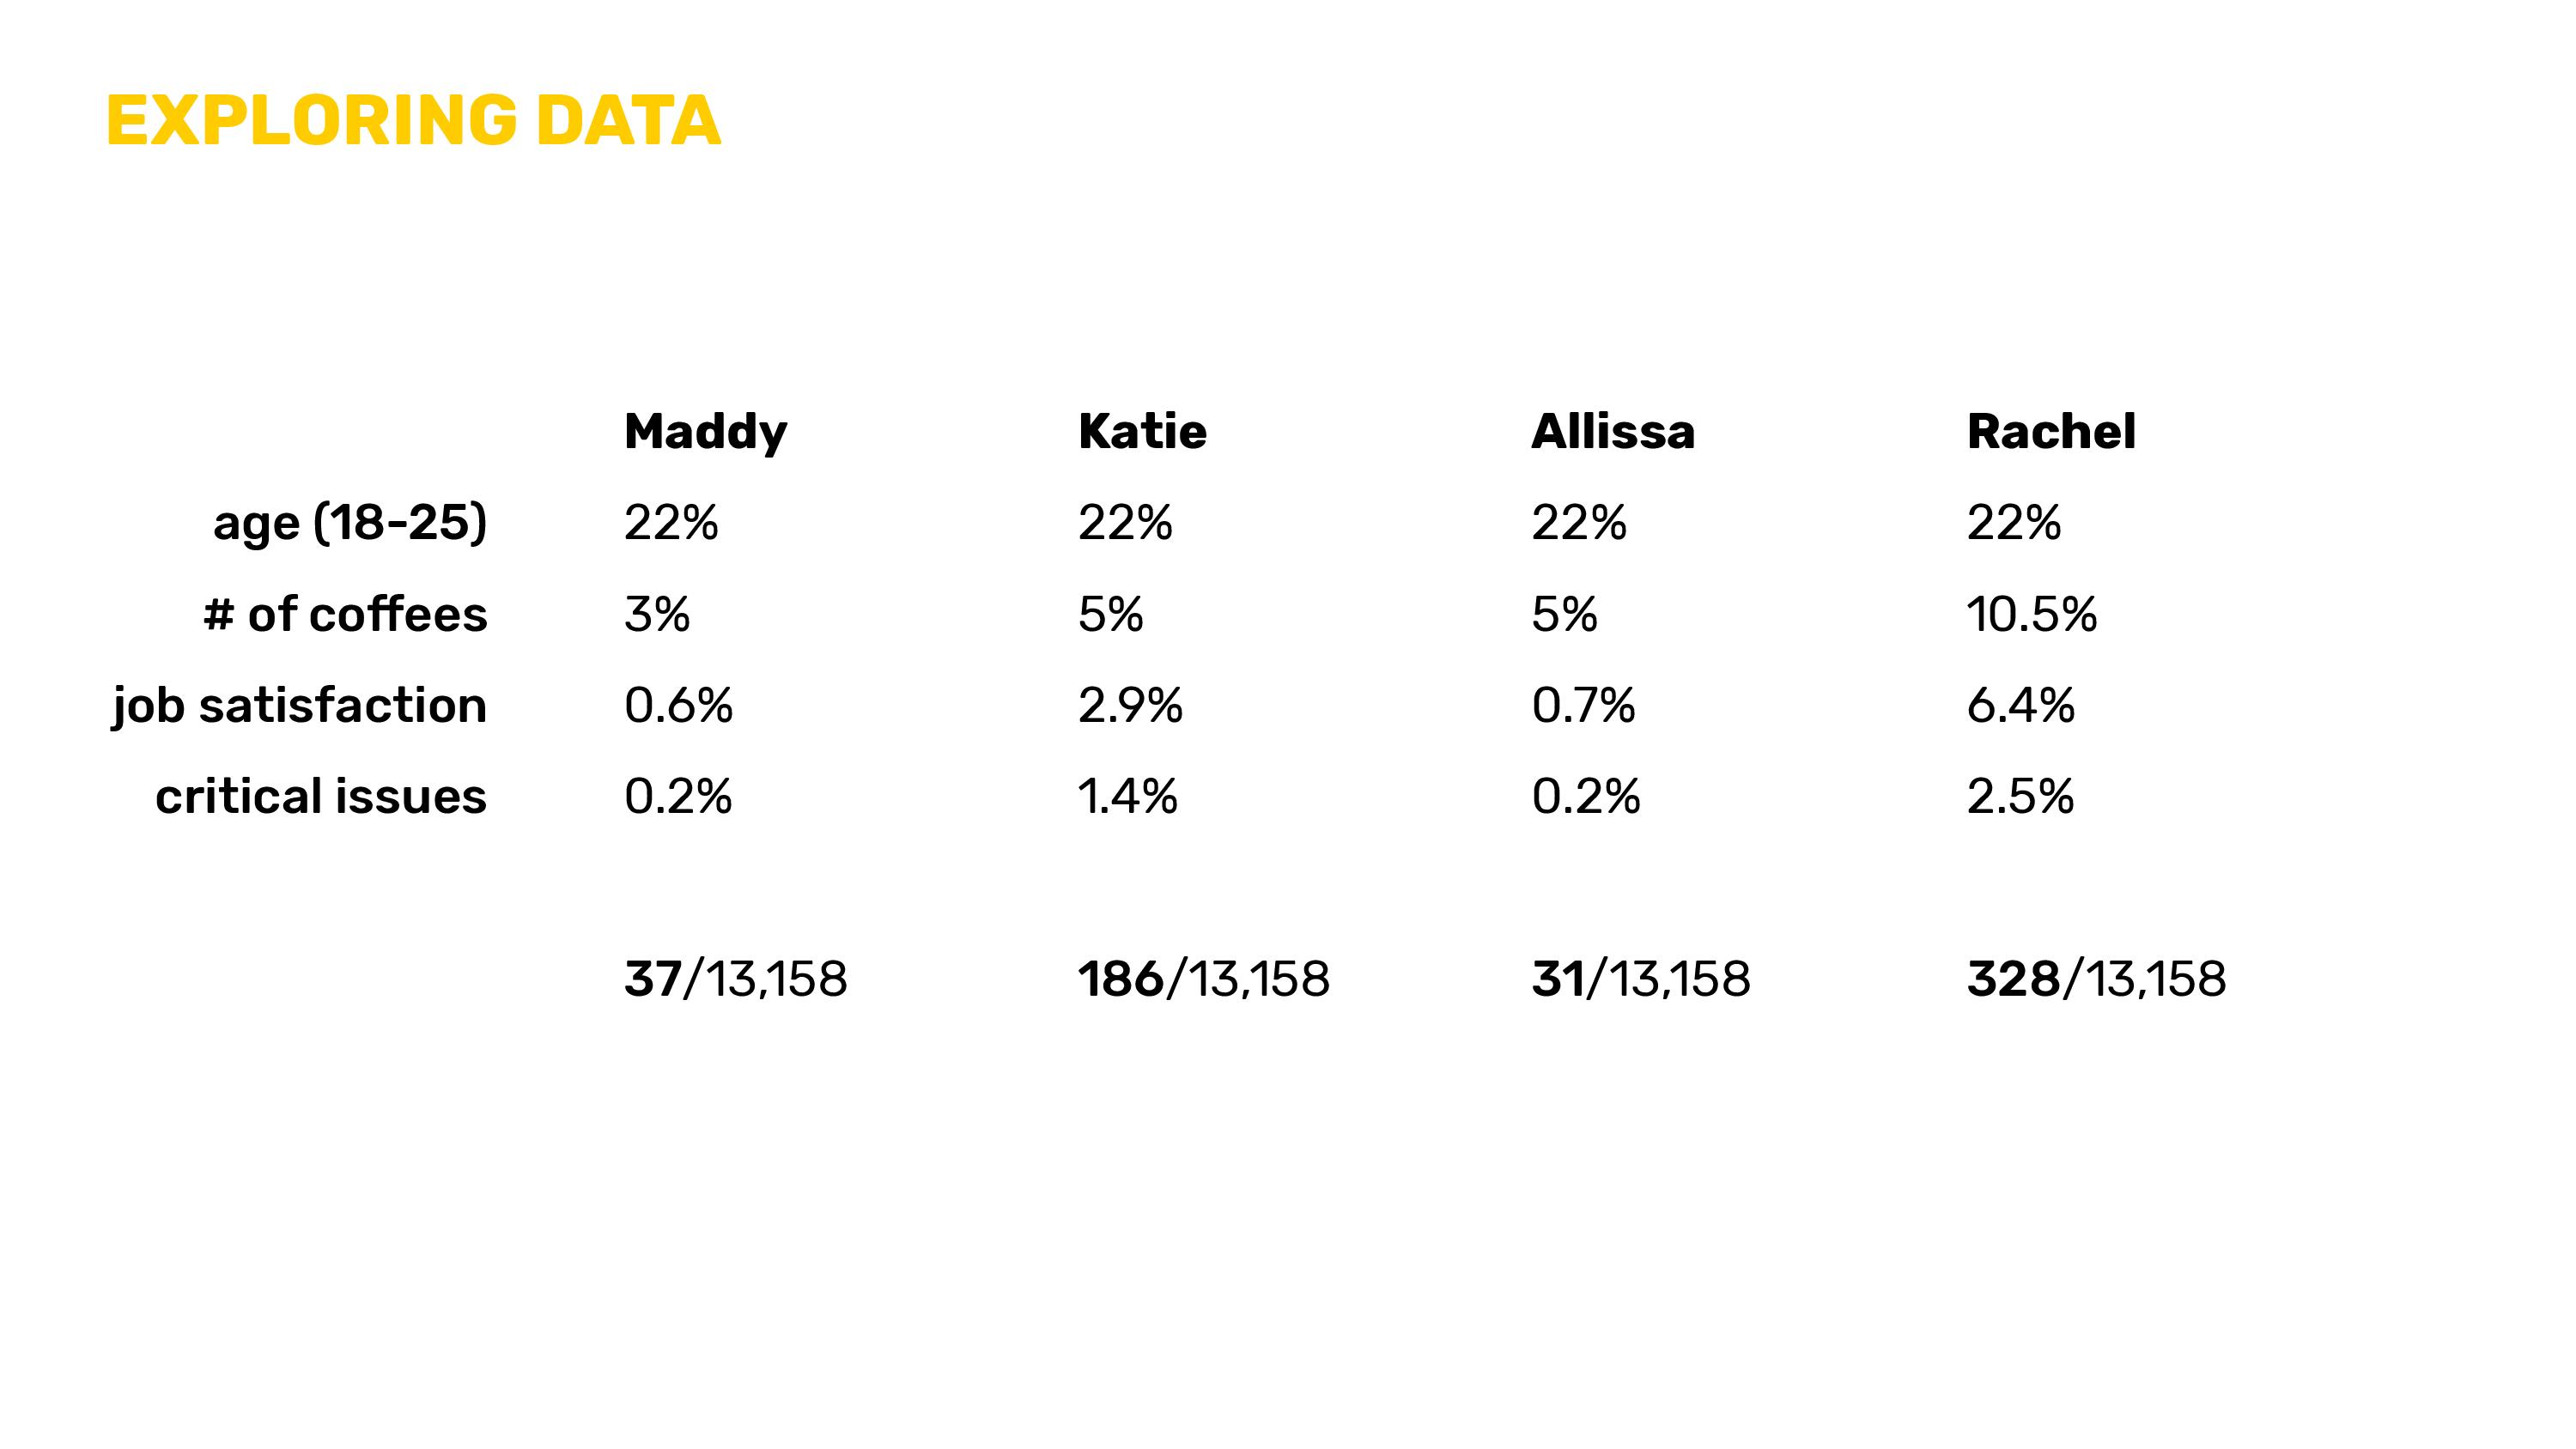Click the Rachel column header
The width and height of the screenshot is (2576, 1449).
tap(2050, 431)
